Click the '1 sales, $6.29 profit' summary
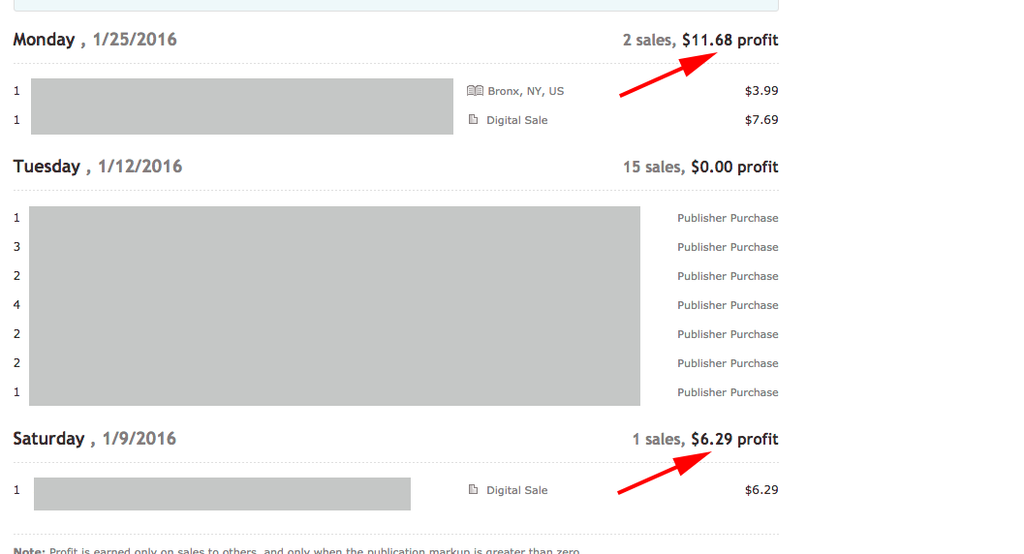Viewport: 1024px width, 554px height. [x=705, y=439]
